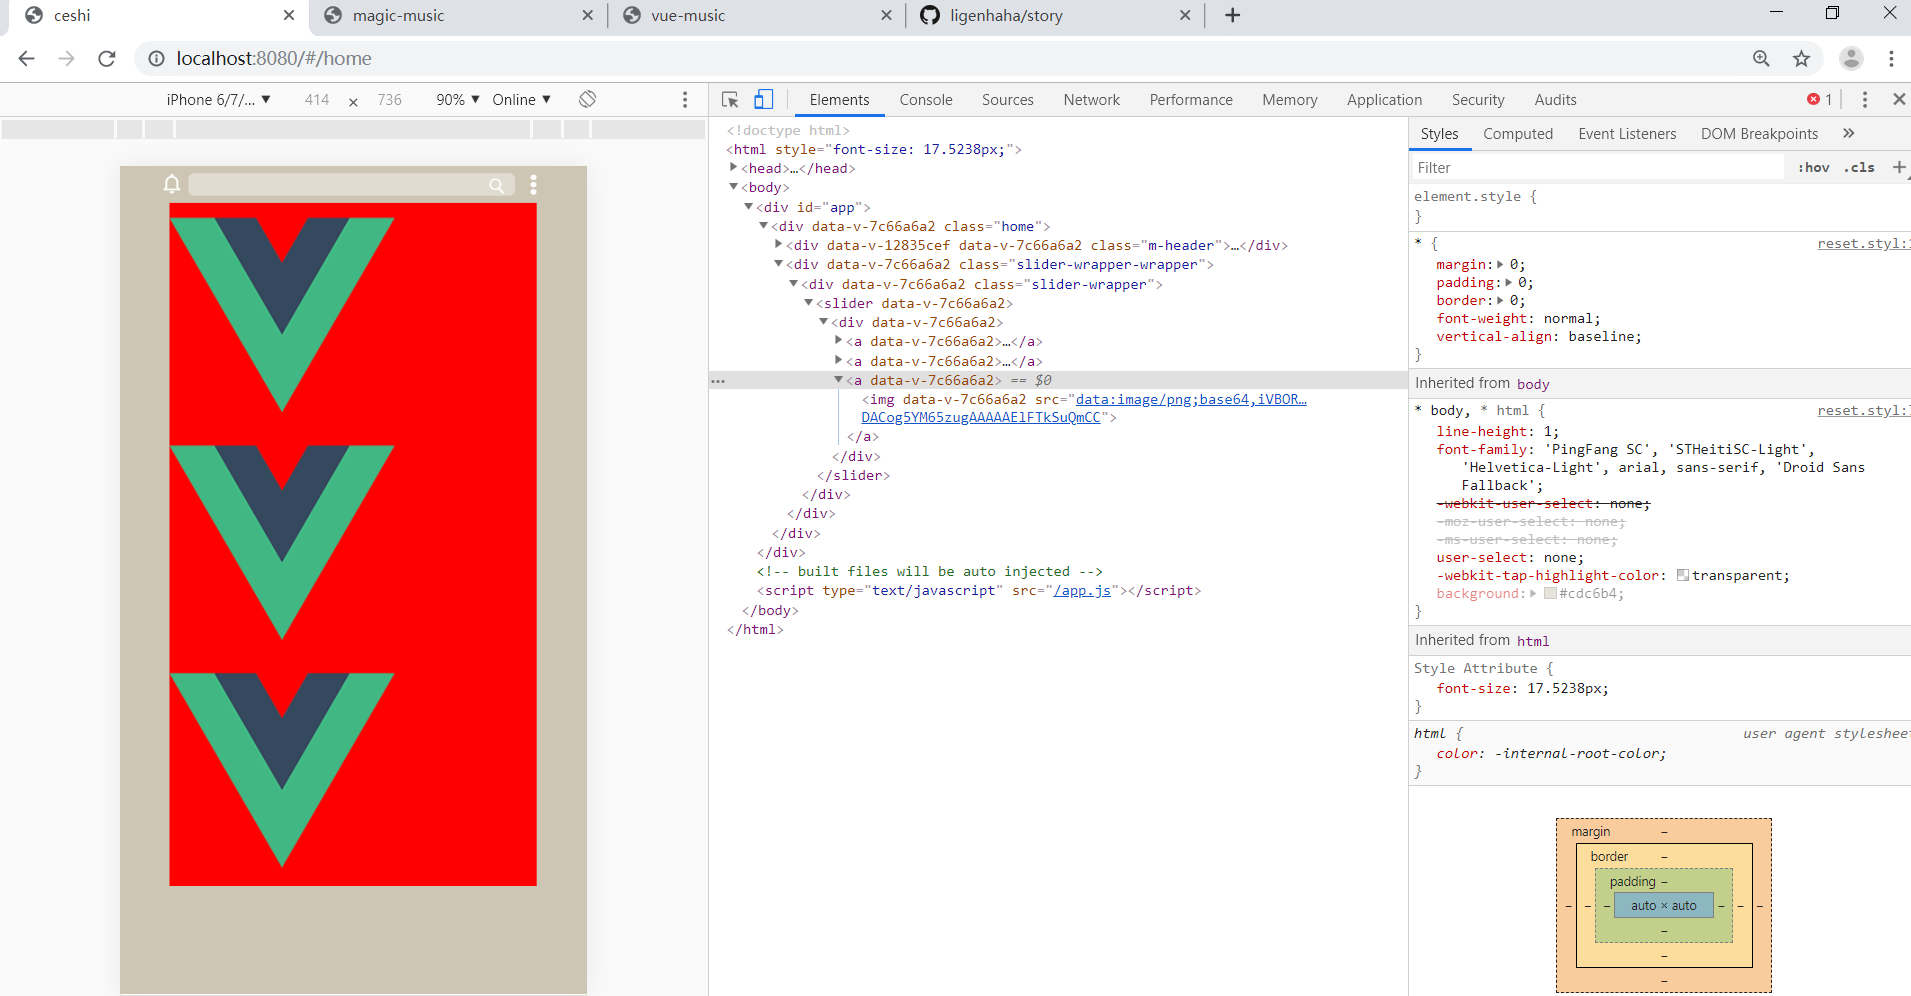Switch to the Application tab
The width and height of the screenshot is (1911, 996).
(x=1384, y=100)
